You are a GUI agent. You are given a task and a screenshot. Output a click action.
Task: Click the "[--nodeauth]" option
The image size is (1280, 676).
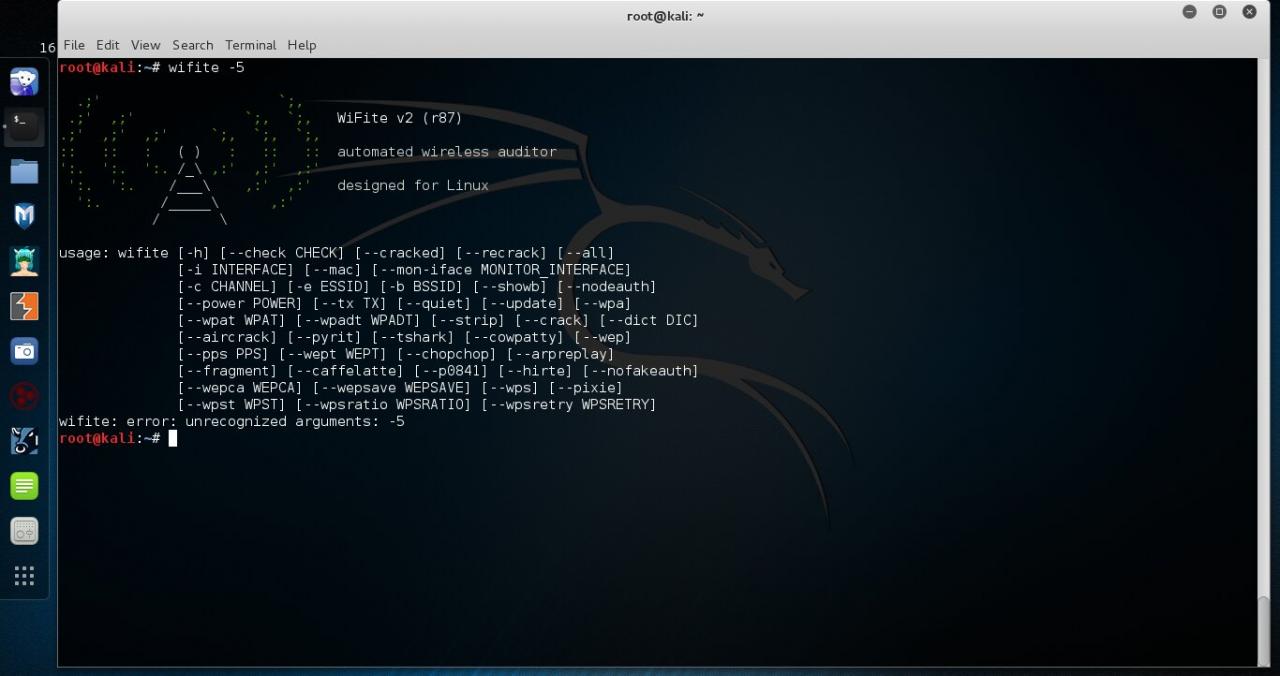[x=607, y=287]
